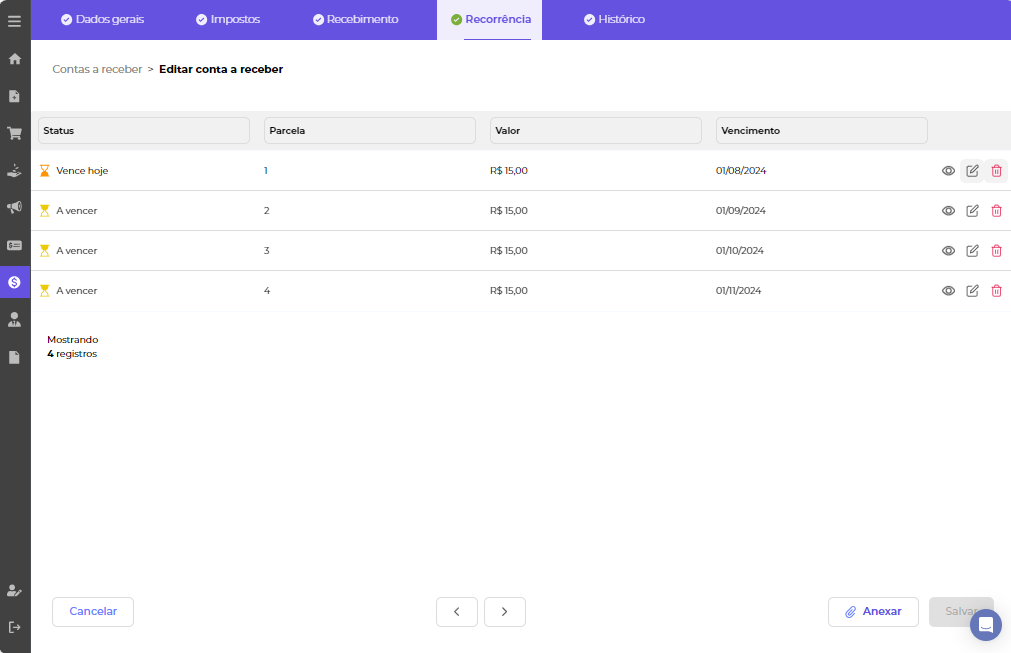Edit installment 1 with the pencil icon
The height and width of the screenshot is (653, 1011).
point(972,171)
